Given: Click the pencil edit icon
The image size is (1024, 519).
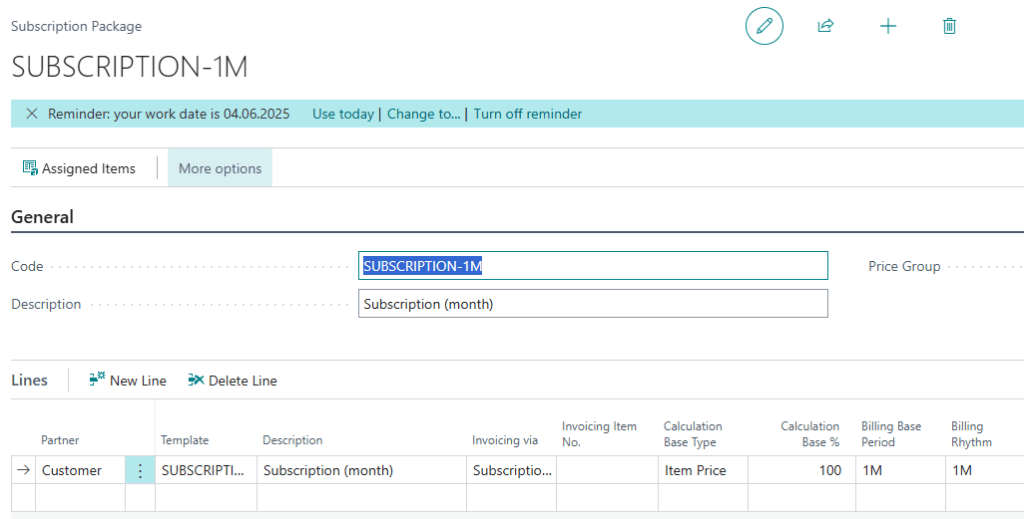Looking at the screenshot, I should tap(764, 26).
